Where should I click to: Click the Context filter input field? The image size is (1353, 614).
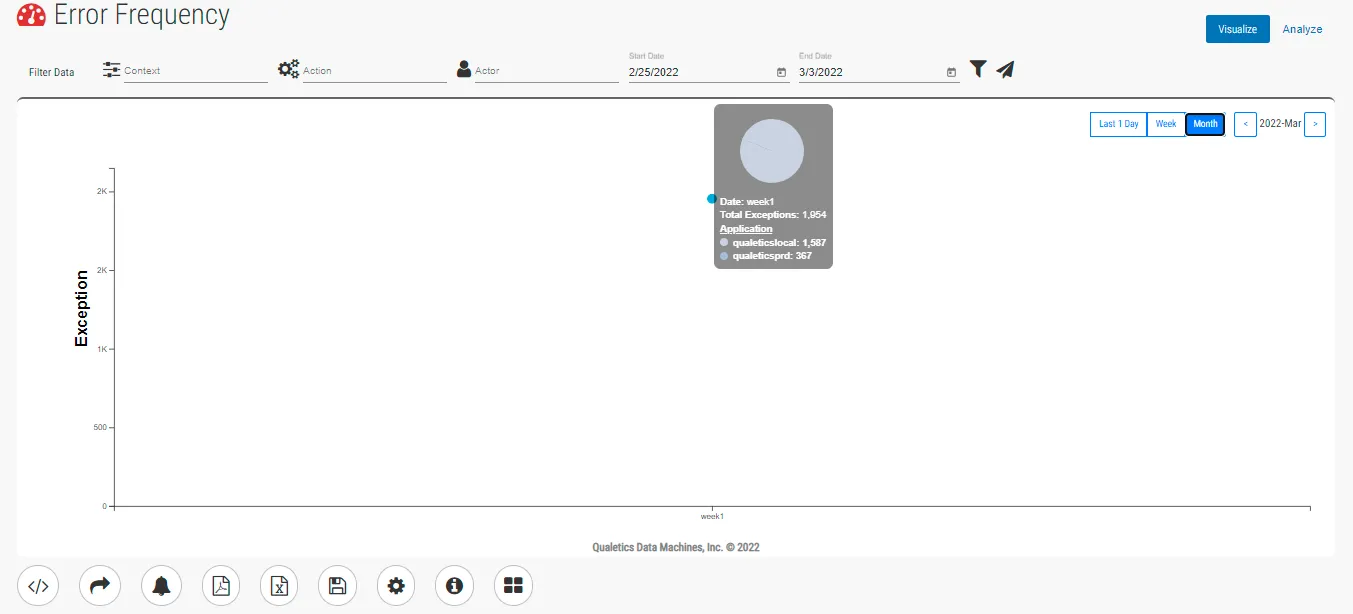click(x=195, y=71)
